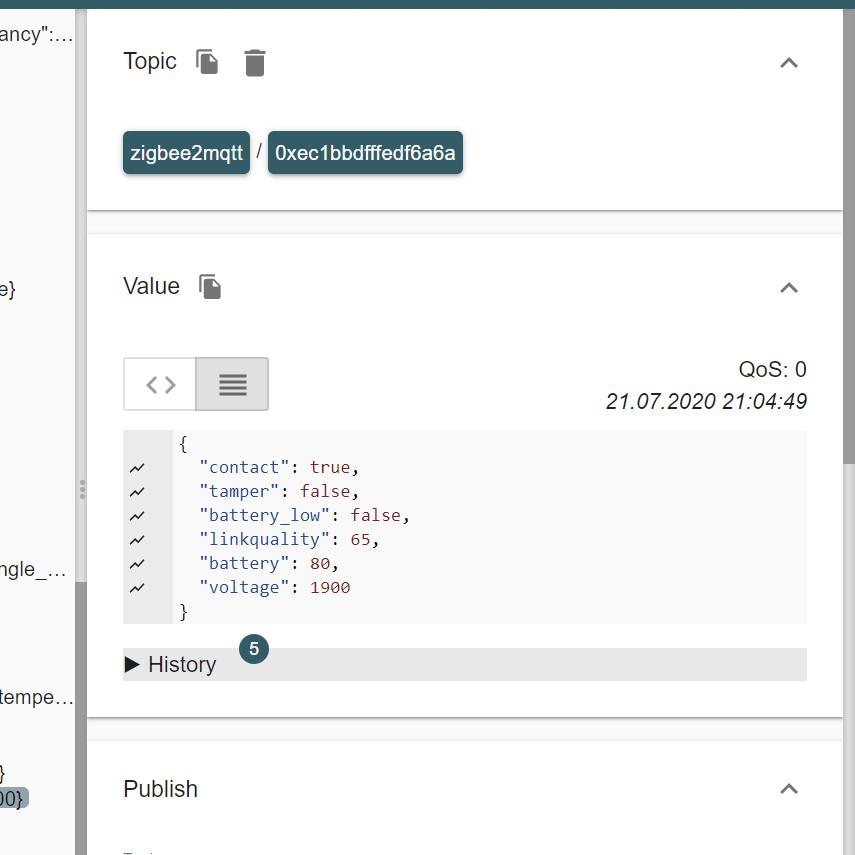Click the panel splitter handle
Image resolution: width=855 pixels, height=855 pixels.
pyautogui.click(x=82, y=490)
